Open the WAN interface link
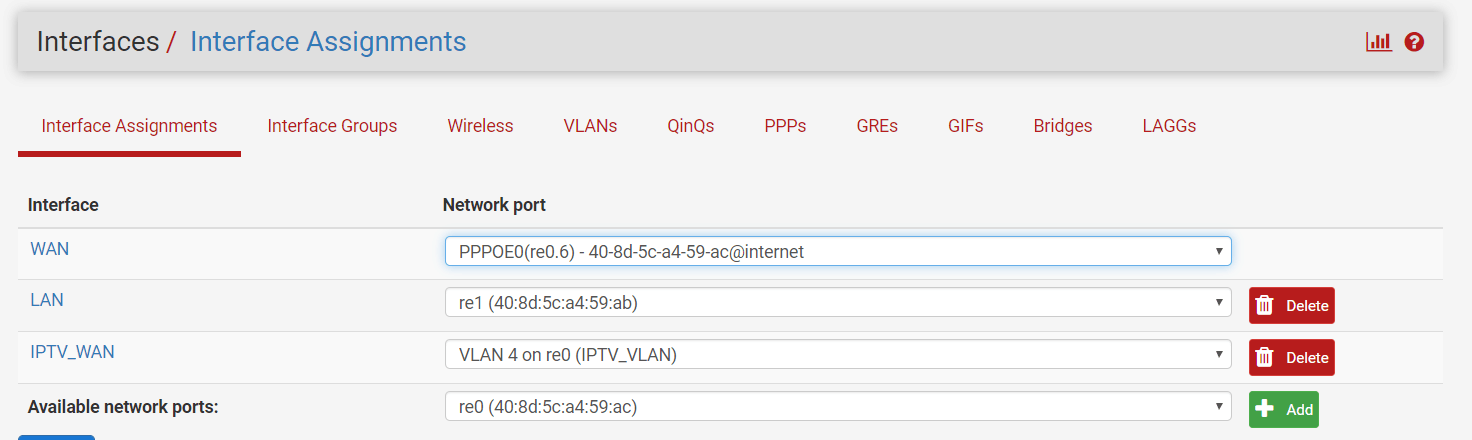The width and height of the screenshot is (1472, 440). point(50,249)
